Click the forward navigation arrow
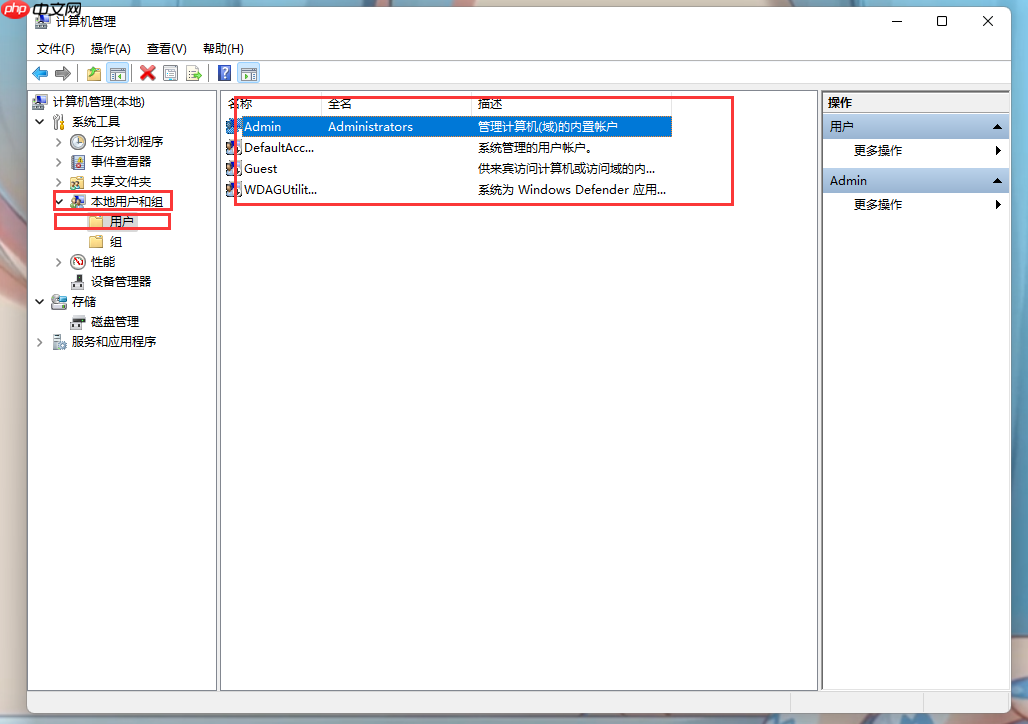1028x724 pixels. coord(61,72)
